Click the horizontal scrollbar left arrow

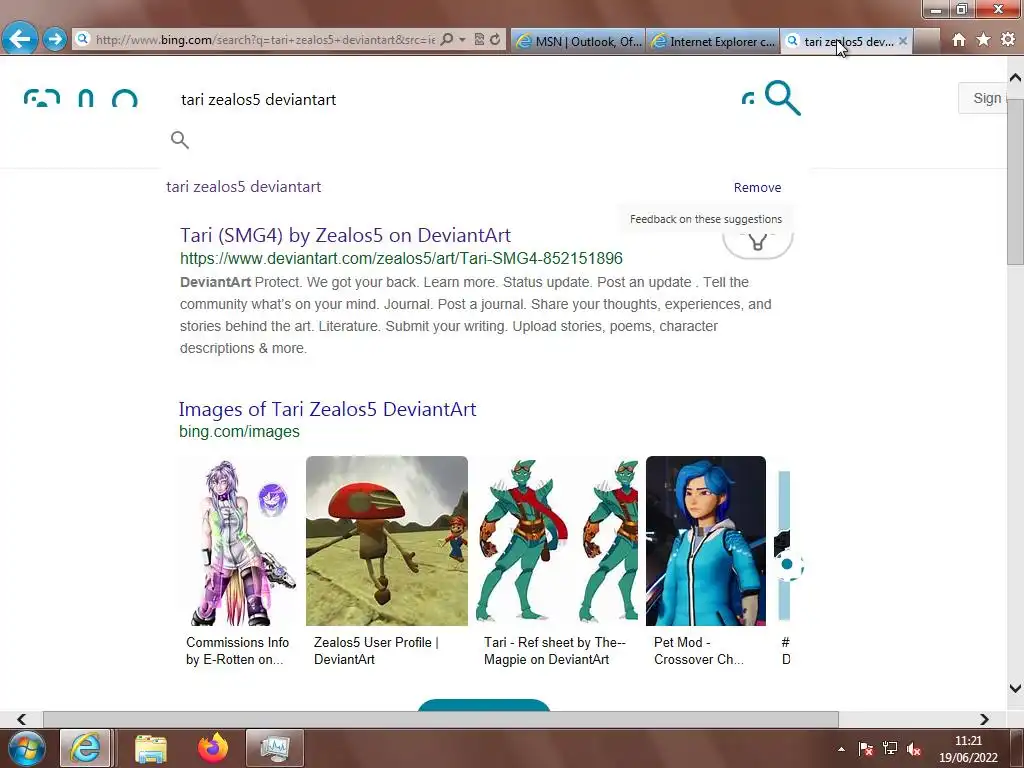pyautogui.click(x=22, y=719)
